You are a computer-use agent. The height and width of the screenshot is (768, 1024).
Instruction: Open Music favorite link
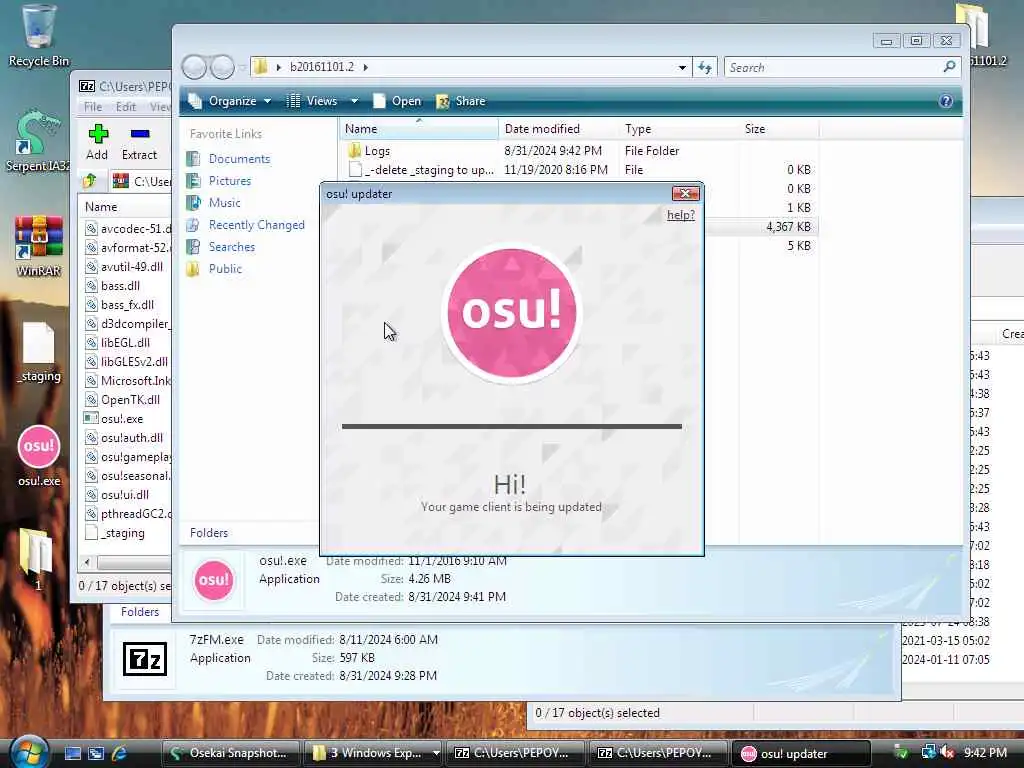225,203
